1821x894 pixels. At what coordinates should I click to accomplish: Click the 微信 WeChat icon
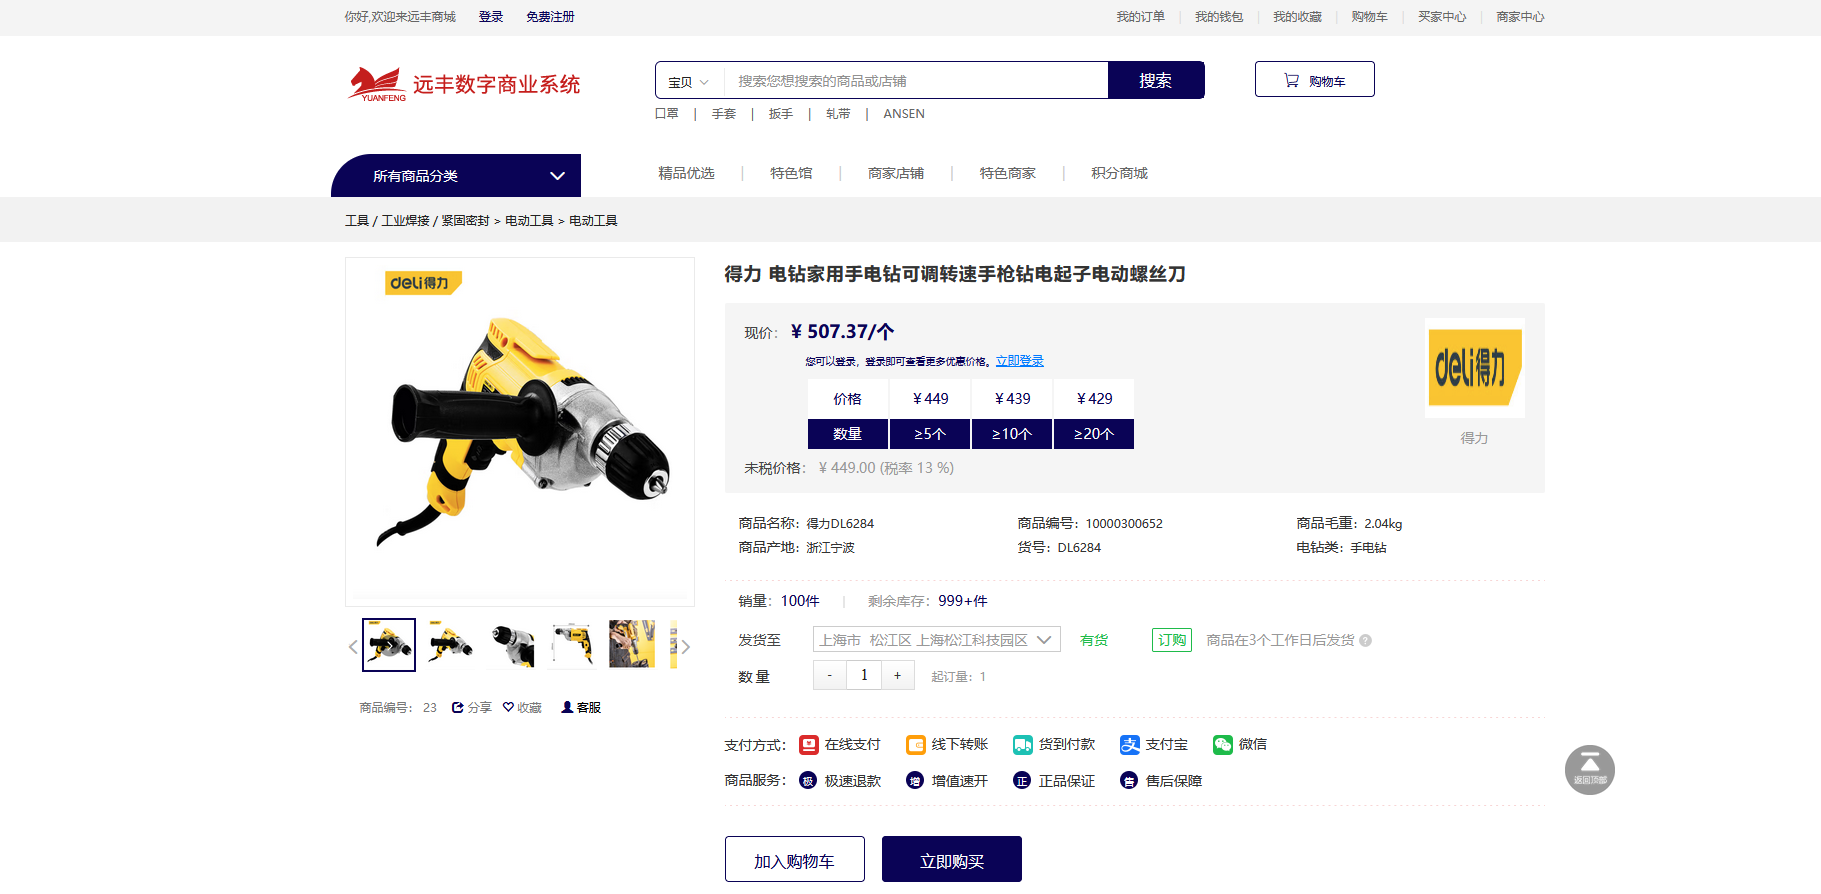pyautogui.click(x=1223, y=745)
